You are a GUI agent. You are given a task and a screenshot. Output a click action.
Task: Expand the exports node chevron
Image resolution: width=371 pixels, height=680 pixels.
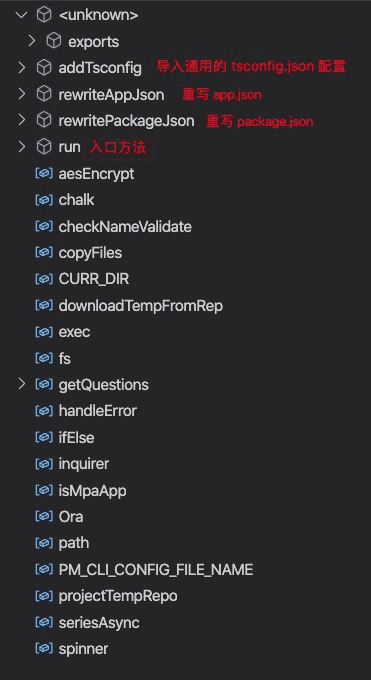31,41
